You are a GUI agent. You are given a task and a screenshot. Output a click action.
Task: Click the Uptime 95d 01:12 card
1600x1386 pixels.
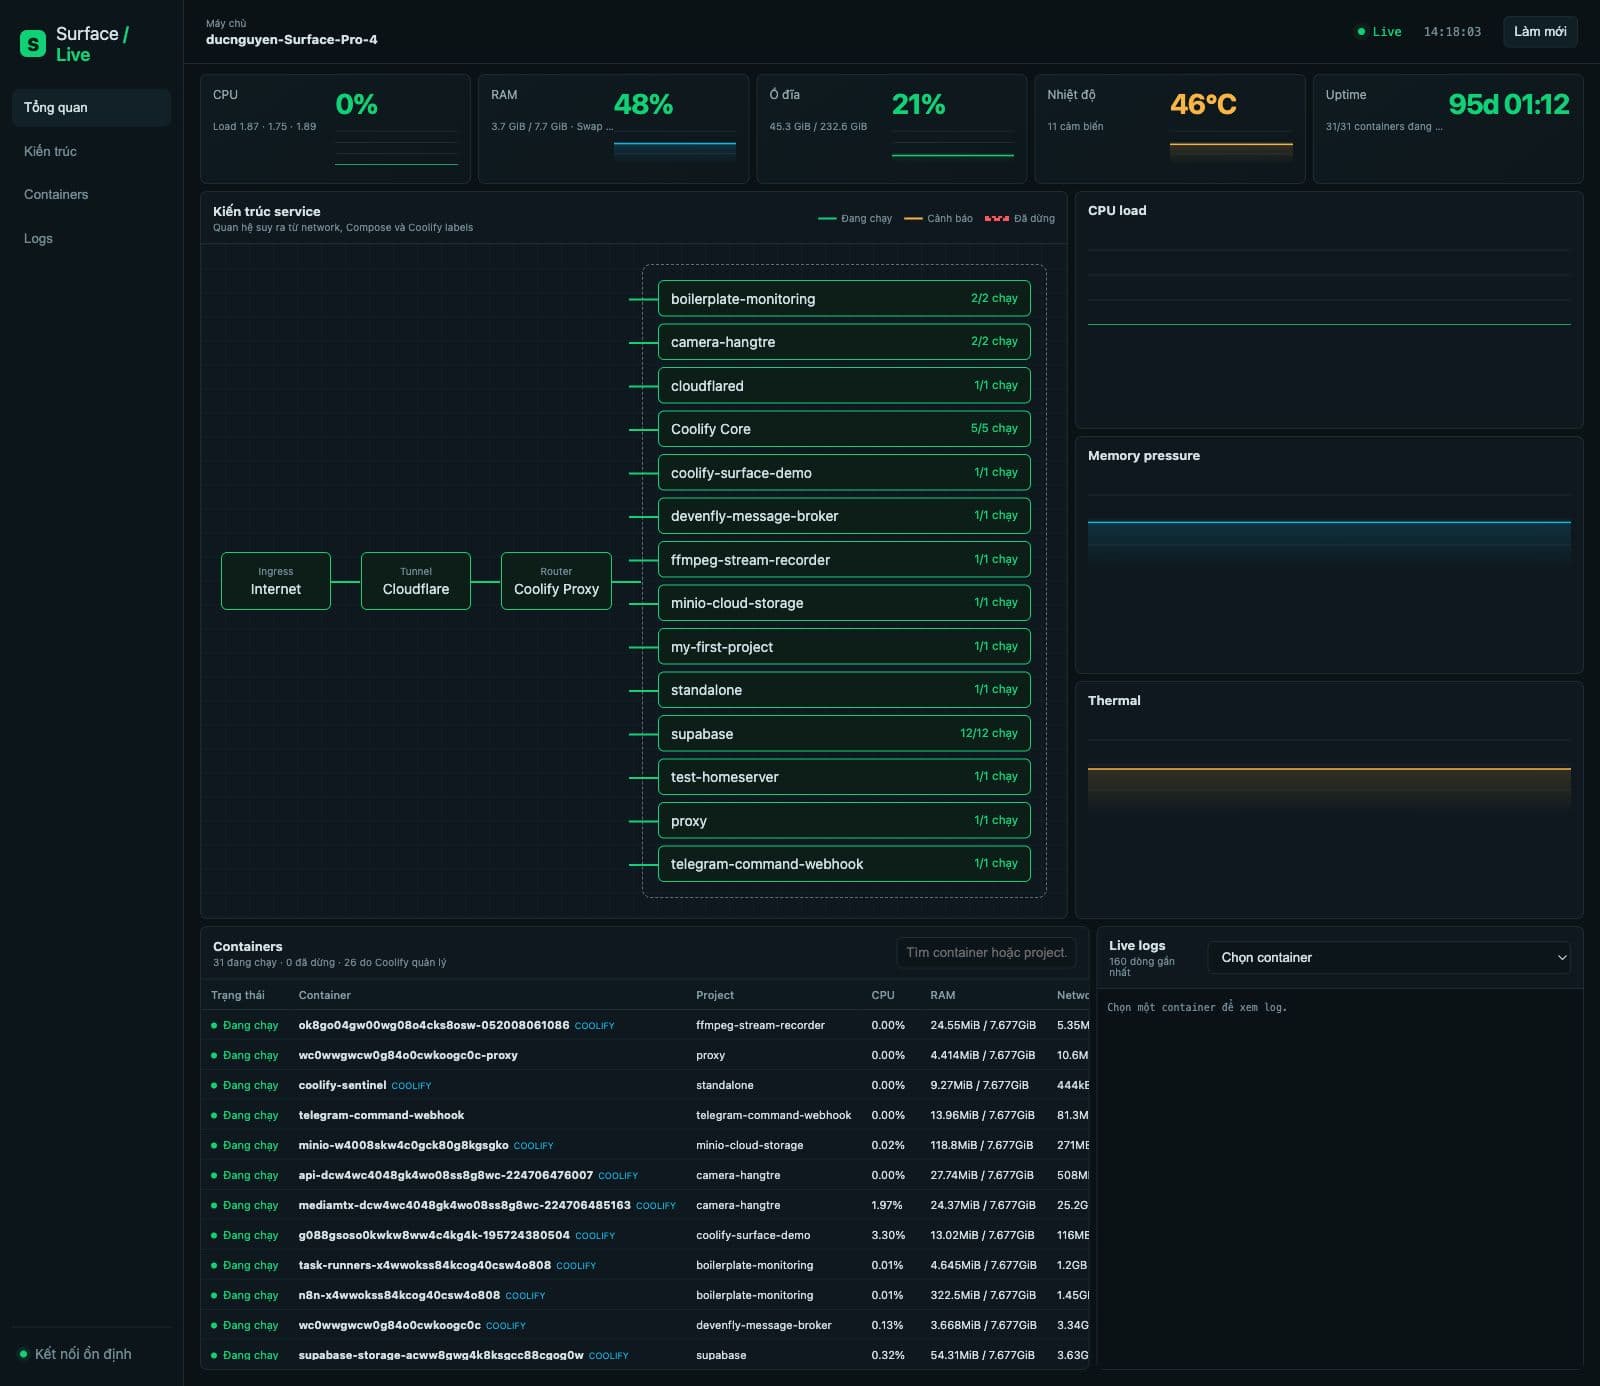[1447, 128]
